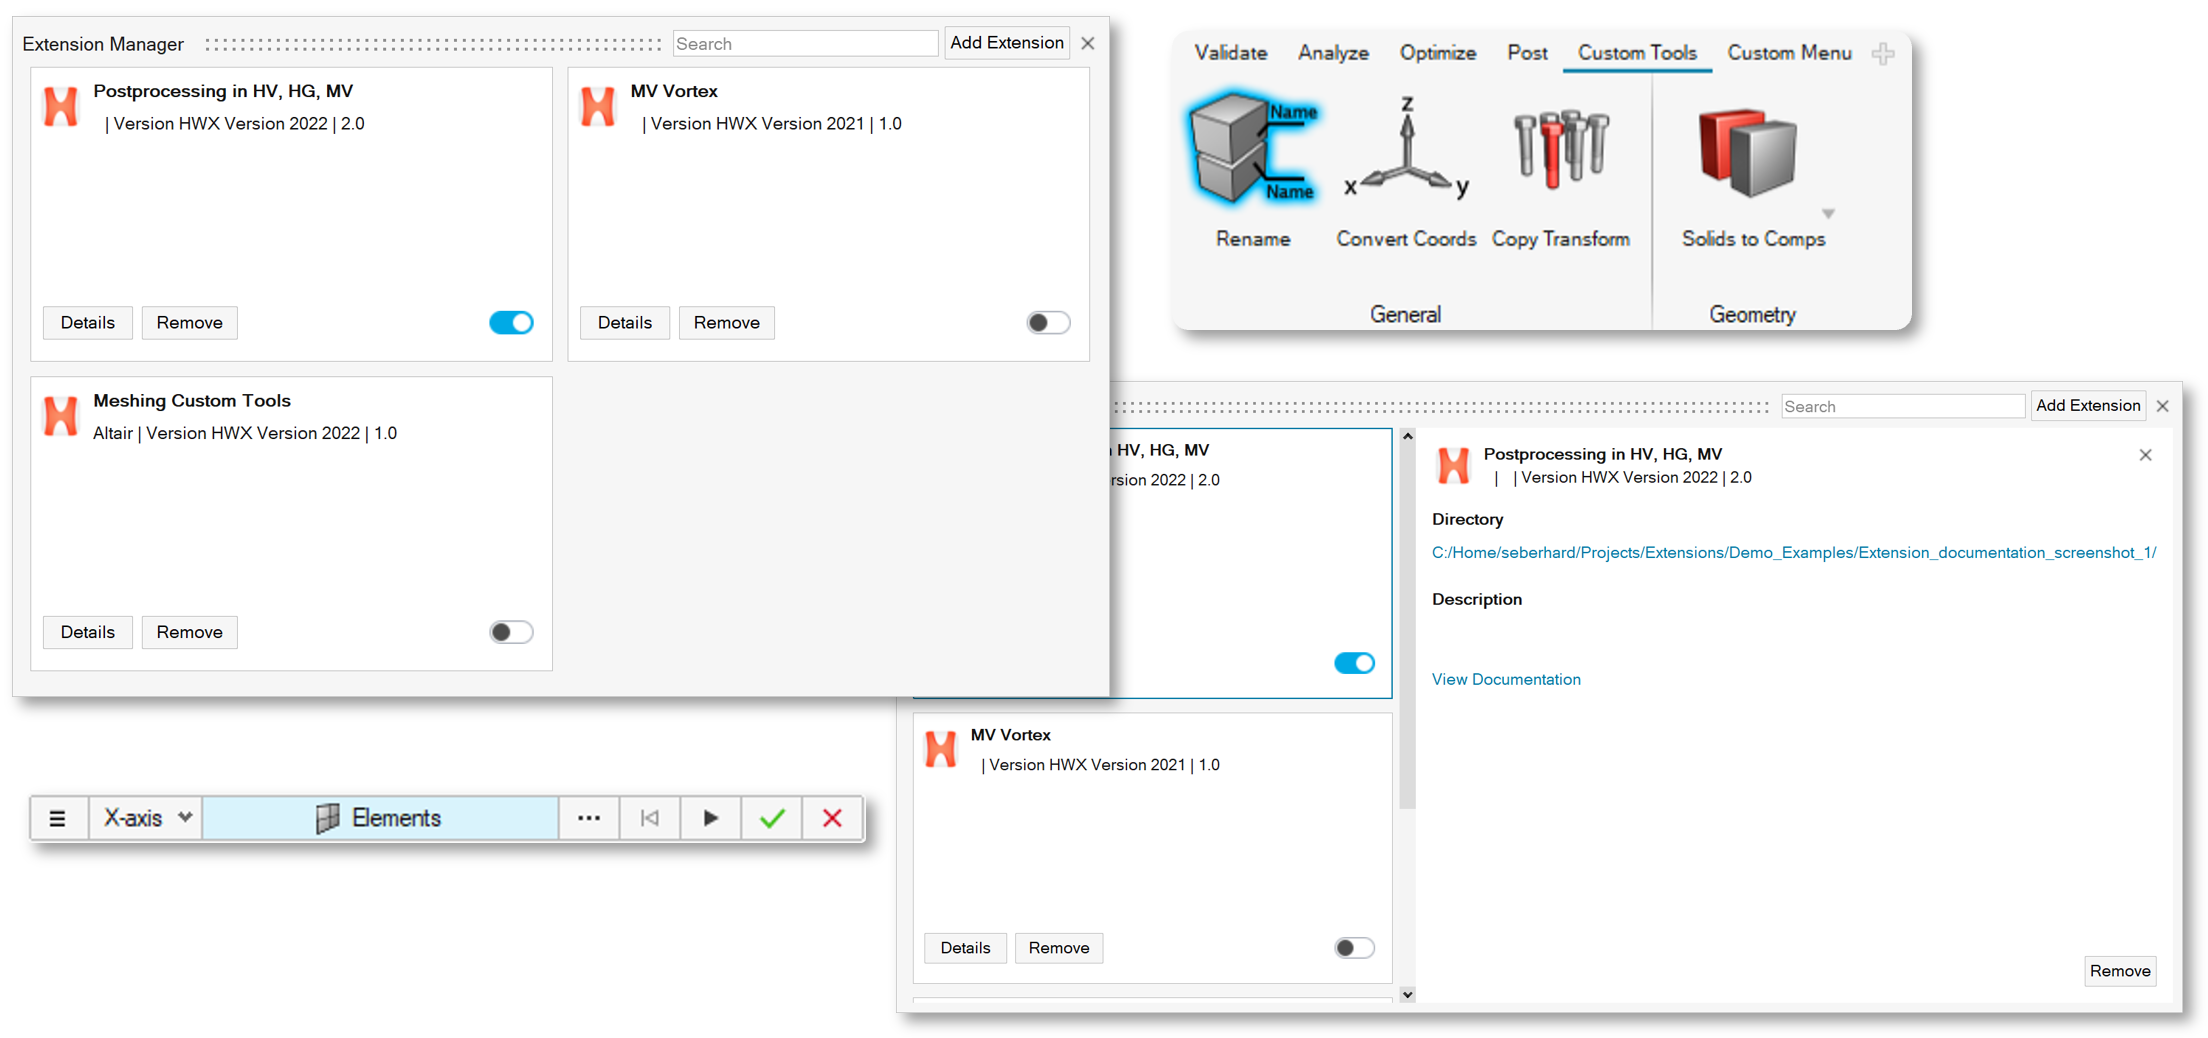The width and height of the screenshot is (2208, 1038).
Task: Confirm with the green checkmark
Action: coord(772,818)
